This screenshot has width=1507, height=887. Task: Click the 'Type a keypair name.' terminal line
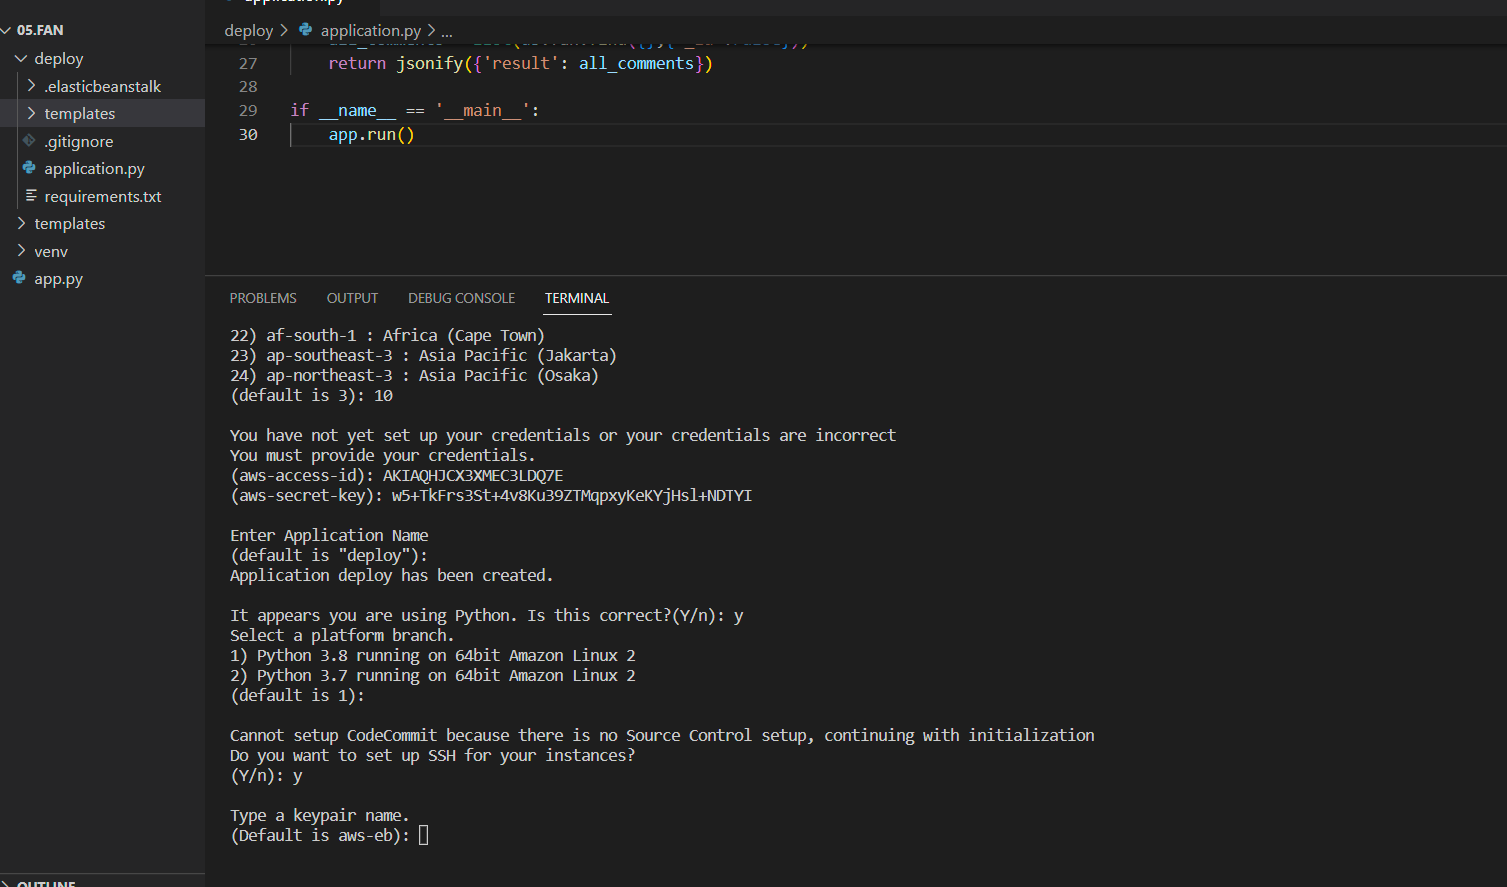319,815
